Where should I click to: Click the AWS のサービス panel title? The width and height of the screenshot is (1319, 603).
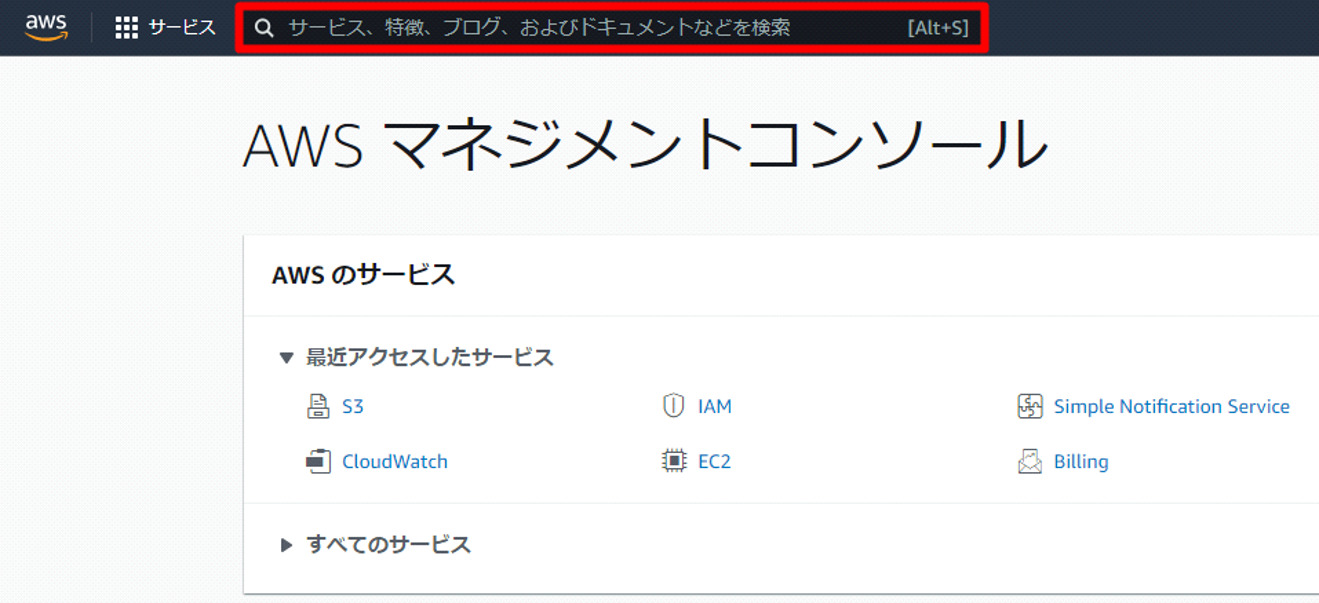click(363, 275)
